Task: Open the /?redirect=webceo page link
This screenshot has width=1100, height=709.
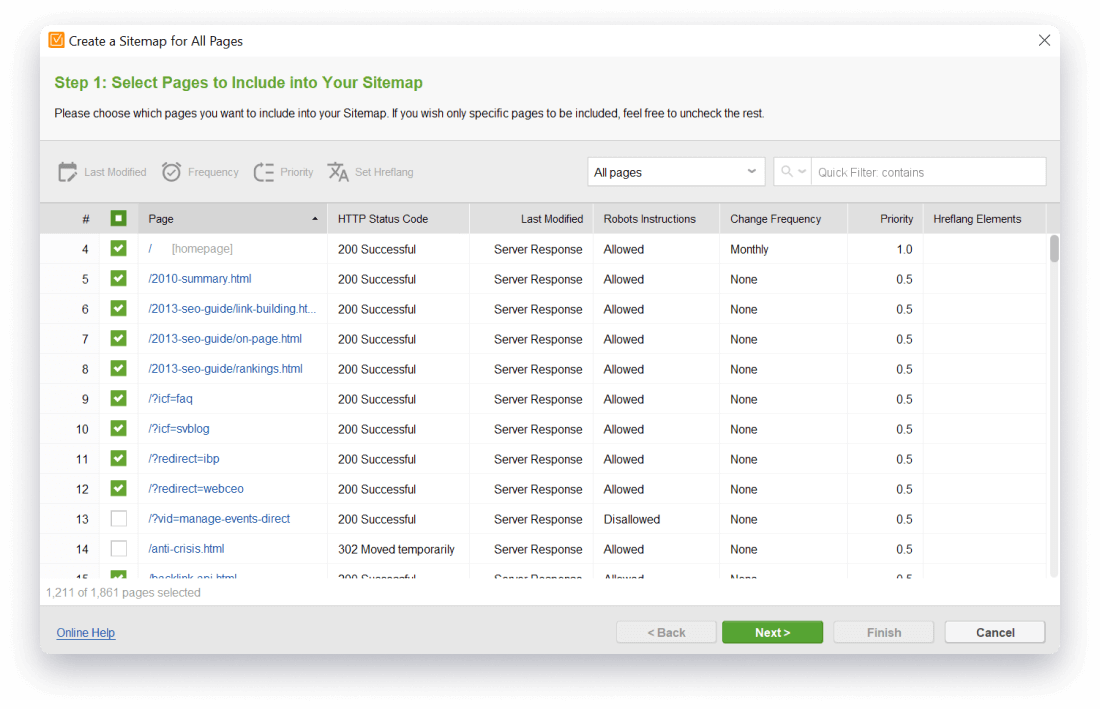Action: (x=196, y=489)
